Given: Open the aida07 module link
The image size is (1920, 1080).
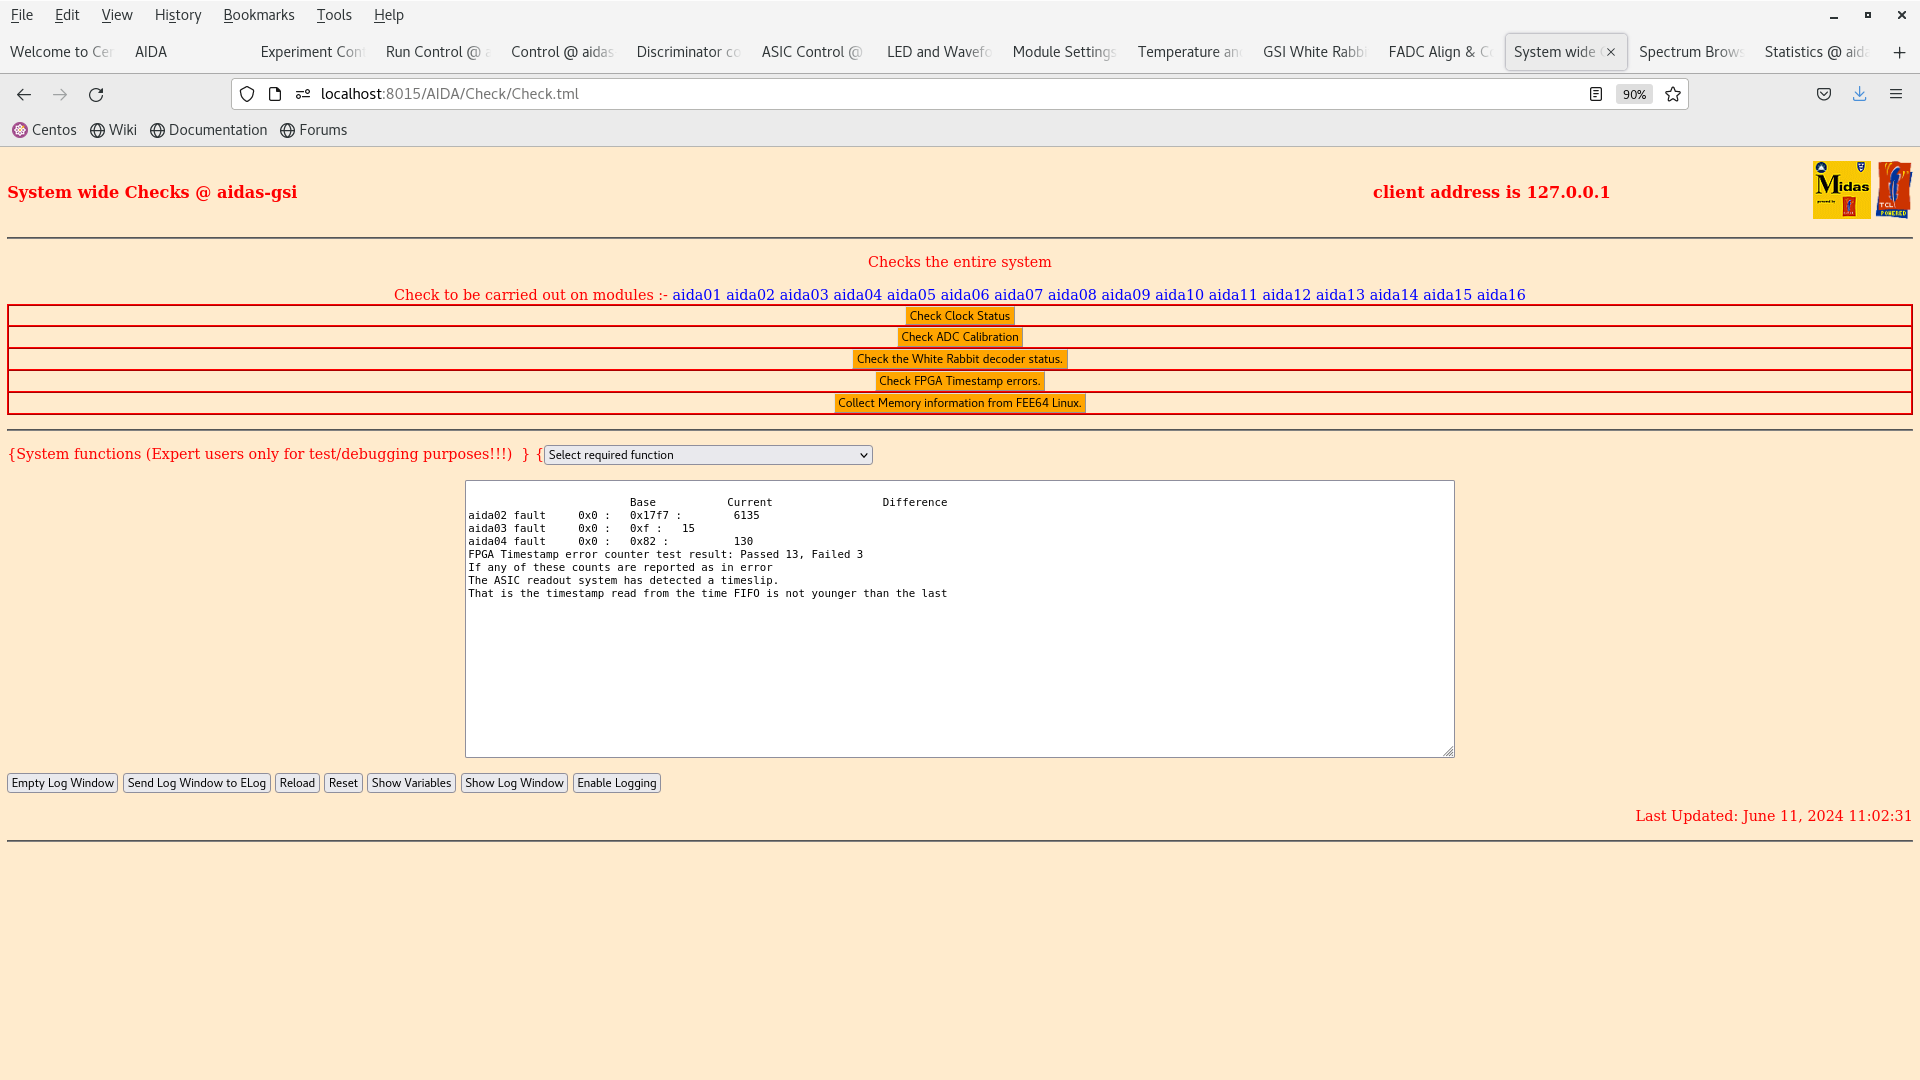Looking at the screenshot, I should [1018, 295].
